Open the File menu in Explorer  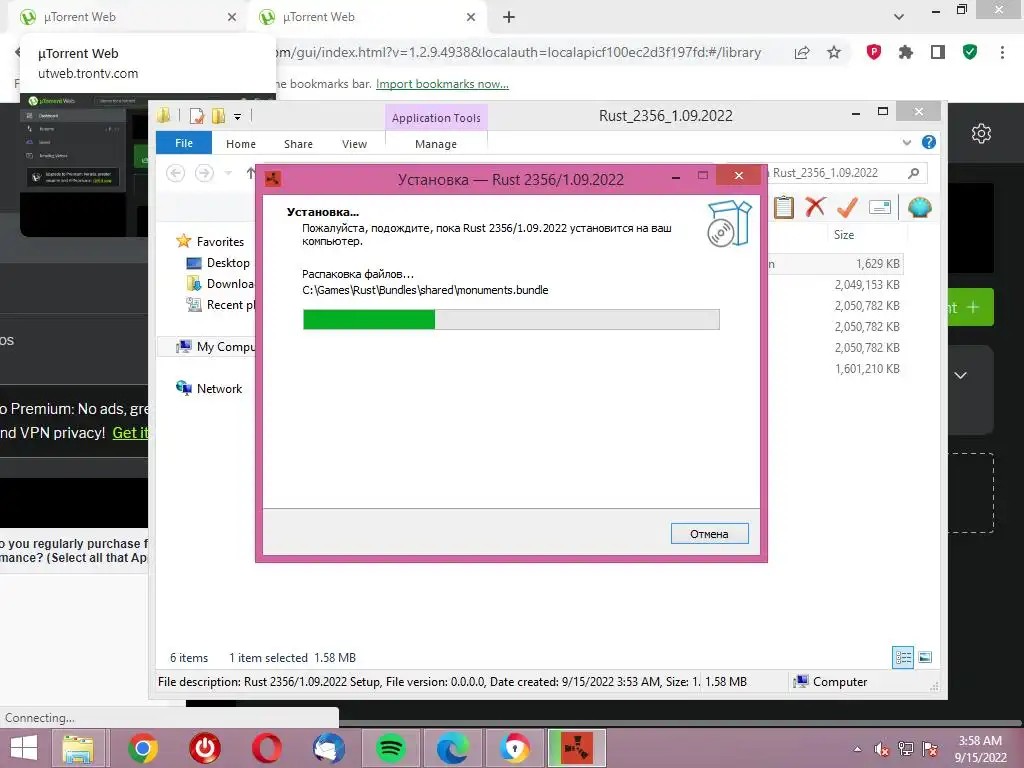184,143
